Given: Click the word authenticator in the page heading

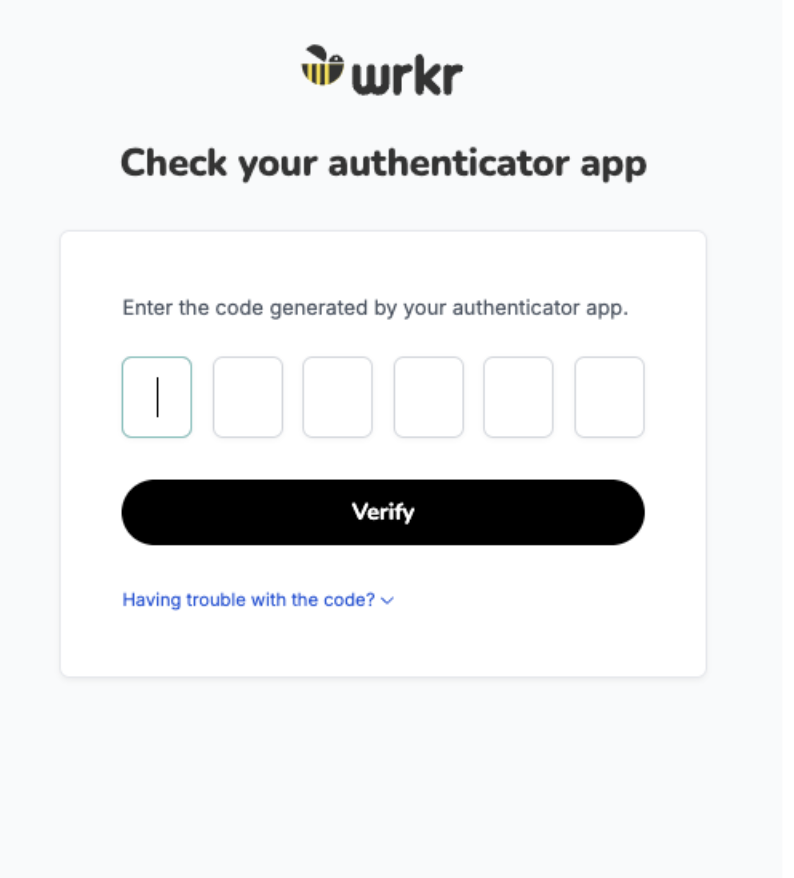Looking at the screenshot, I should pyautogui.click(x=449, y=162).
